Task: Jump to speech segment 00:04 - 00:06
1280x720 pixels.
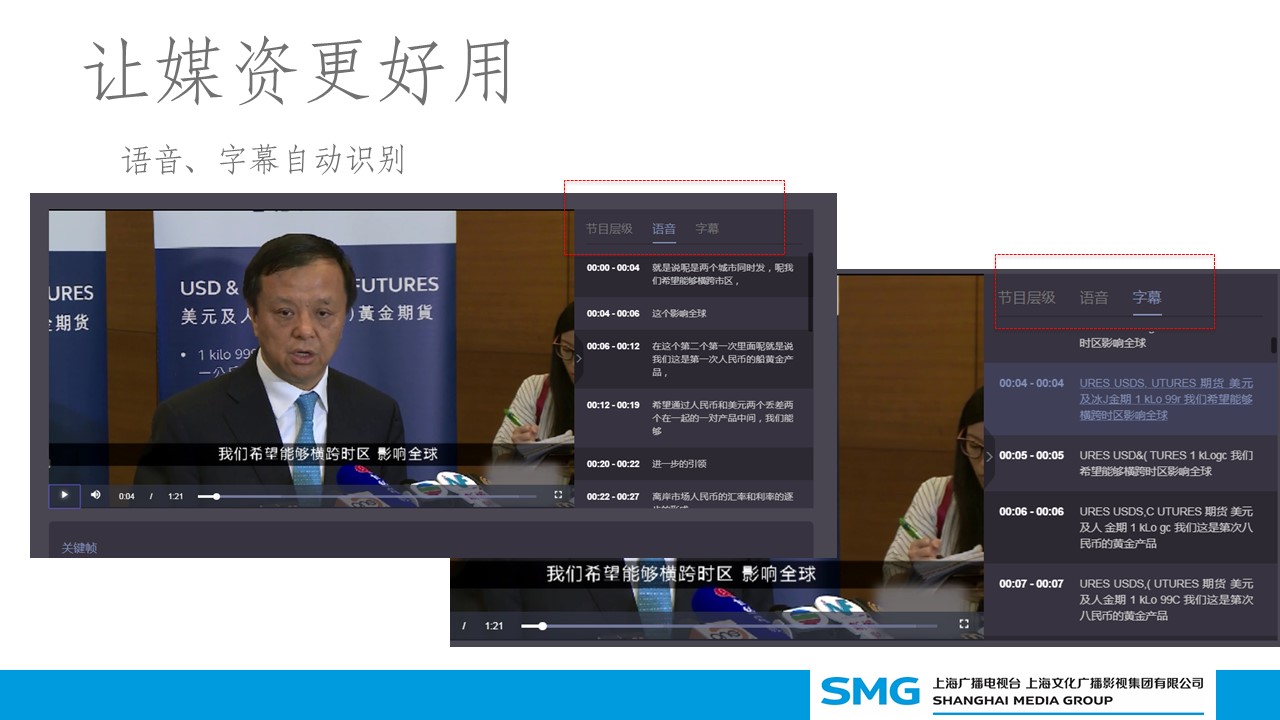Action: pos(613,314)
